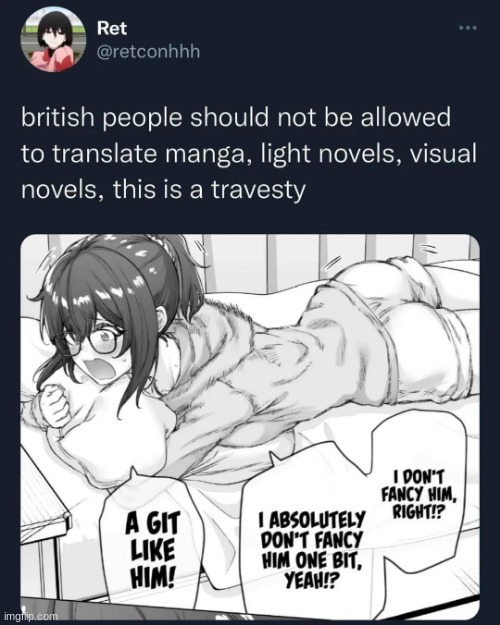Click the phrase 'visual novels' in the tweet
The width and height of the screenshot is (500, 625).
(249, 171)
